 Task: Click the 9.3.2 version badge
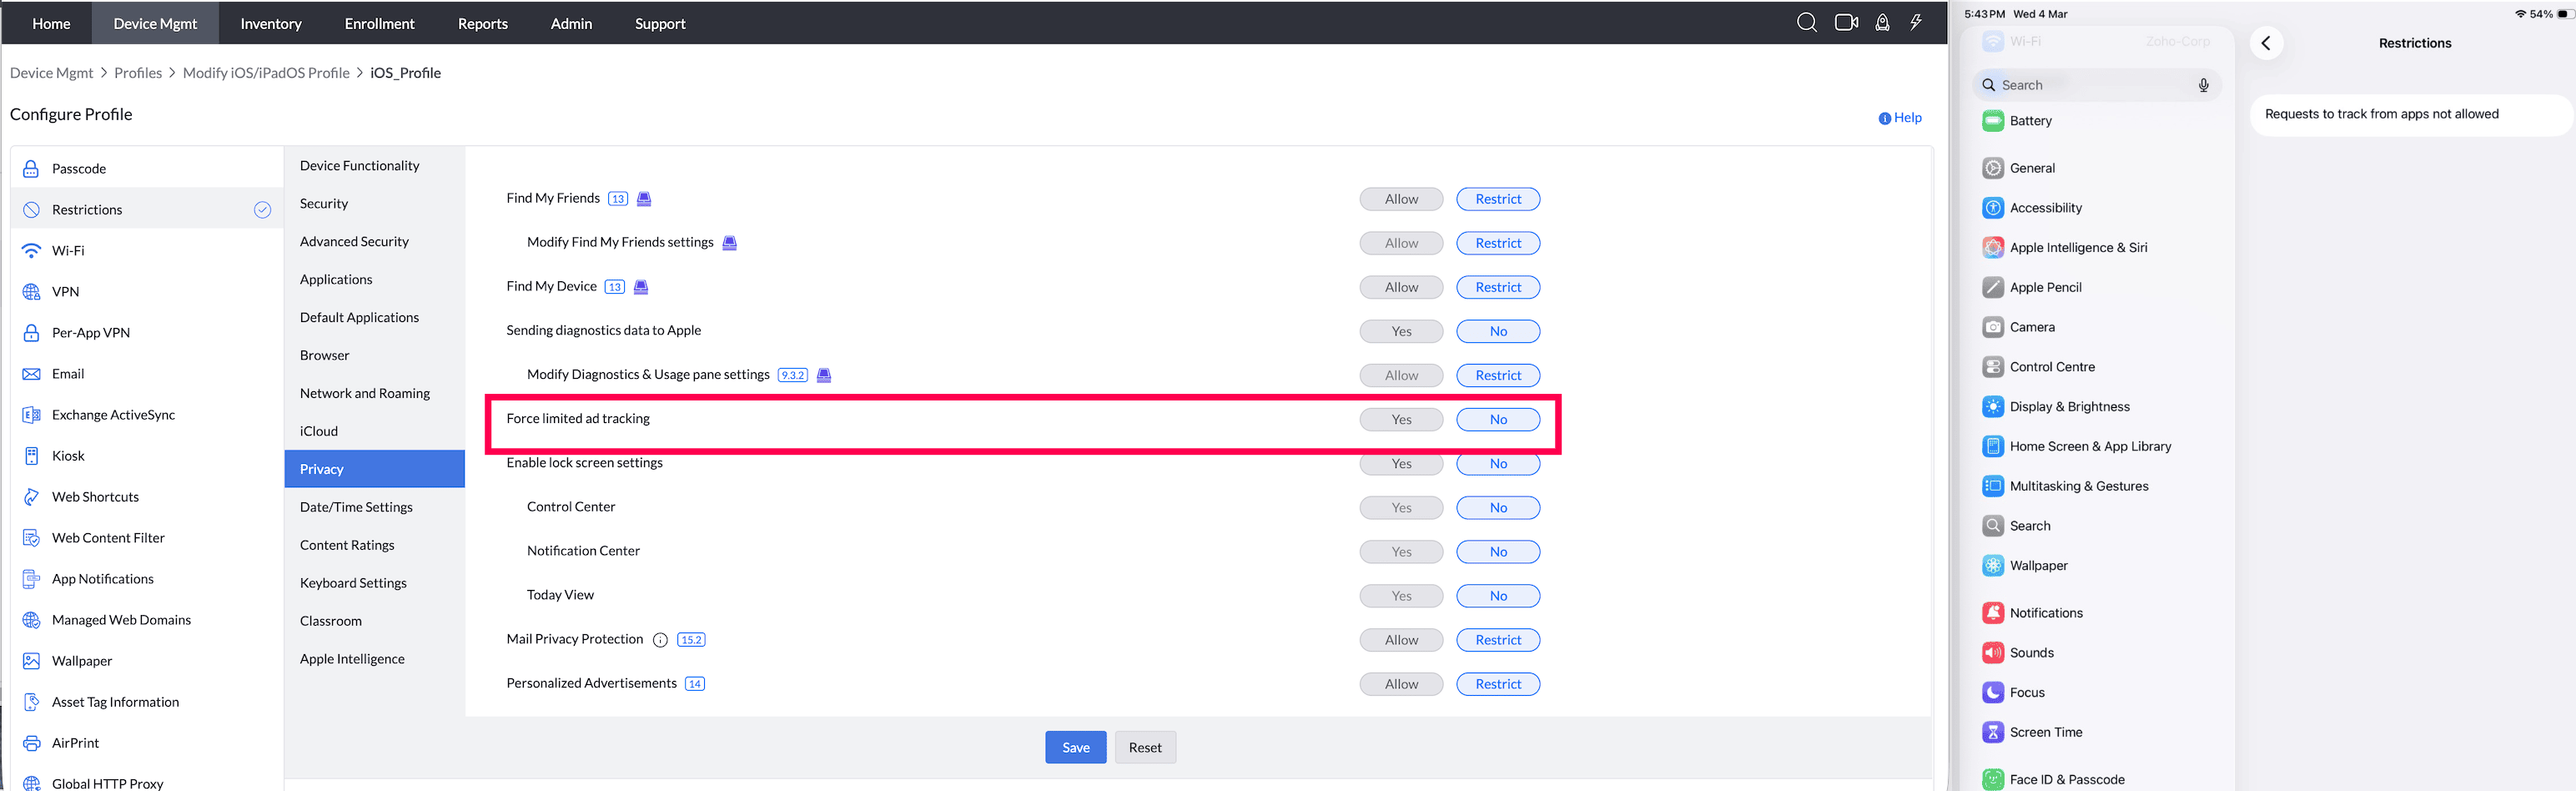click(x=793, y=375)
